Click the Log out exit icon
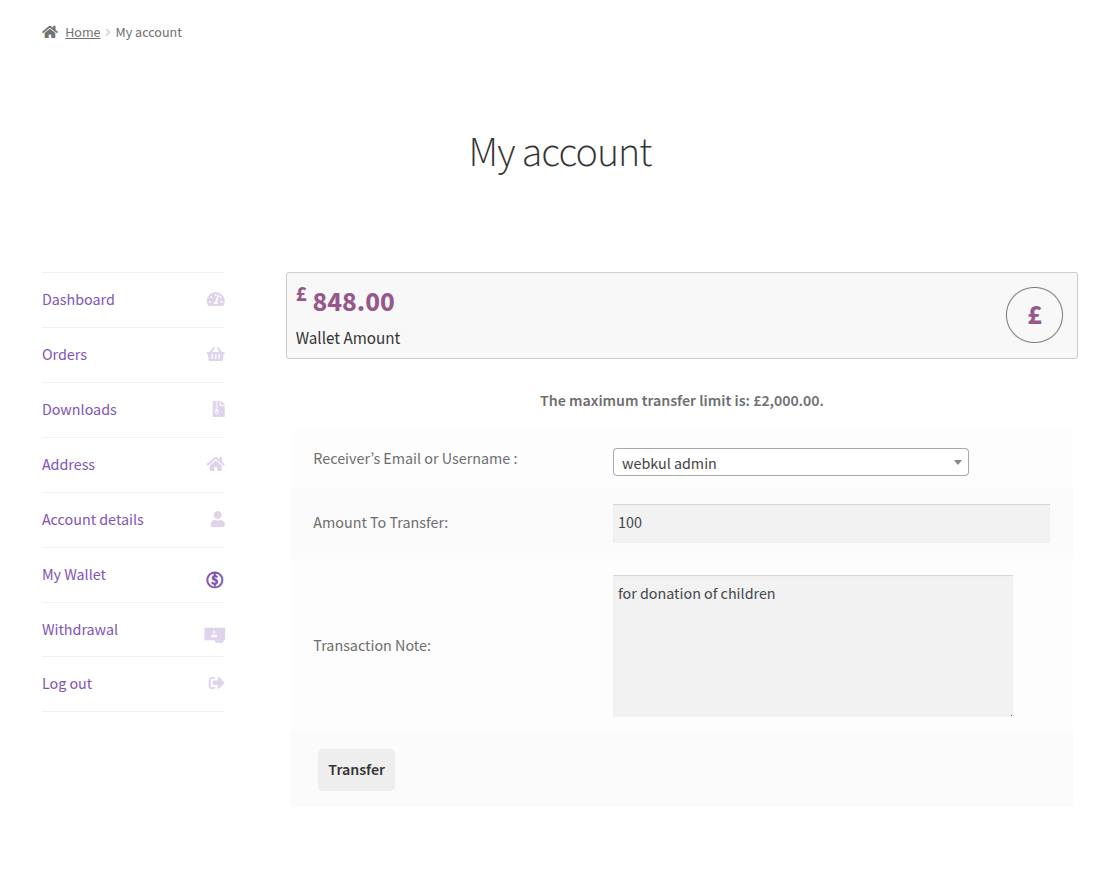Viewport: 1120px width, 880px height. coord(215,683)
